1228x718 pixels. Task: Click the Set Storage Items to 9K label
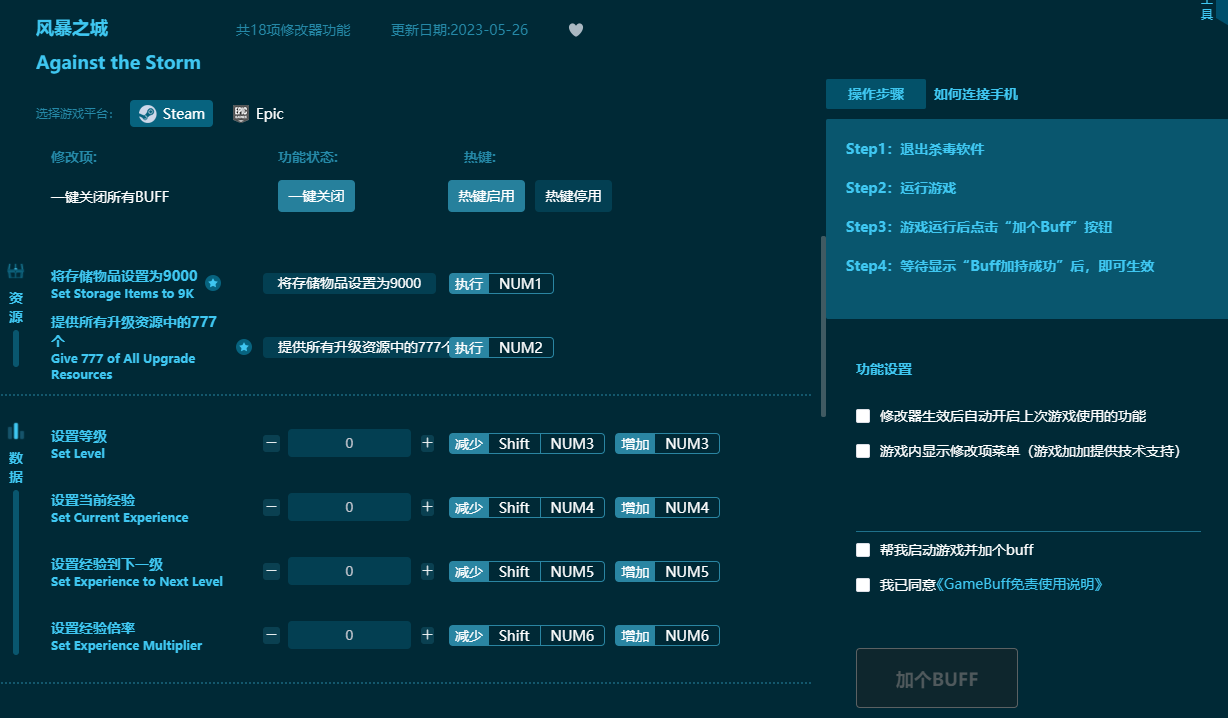pos(123,294)
